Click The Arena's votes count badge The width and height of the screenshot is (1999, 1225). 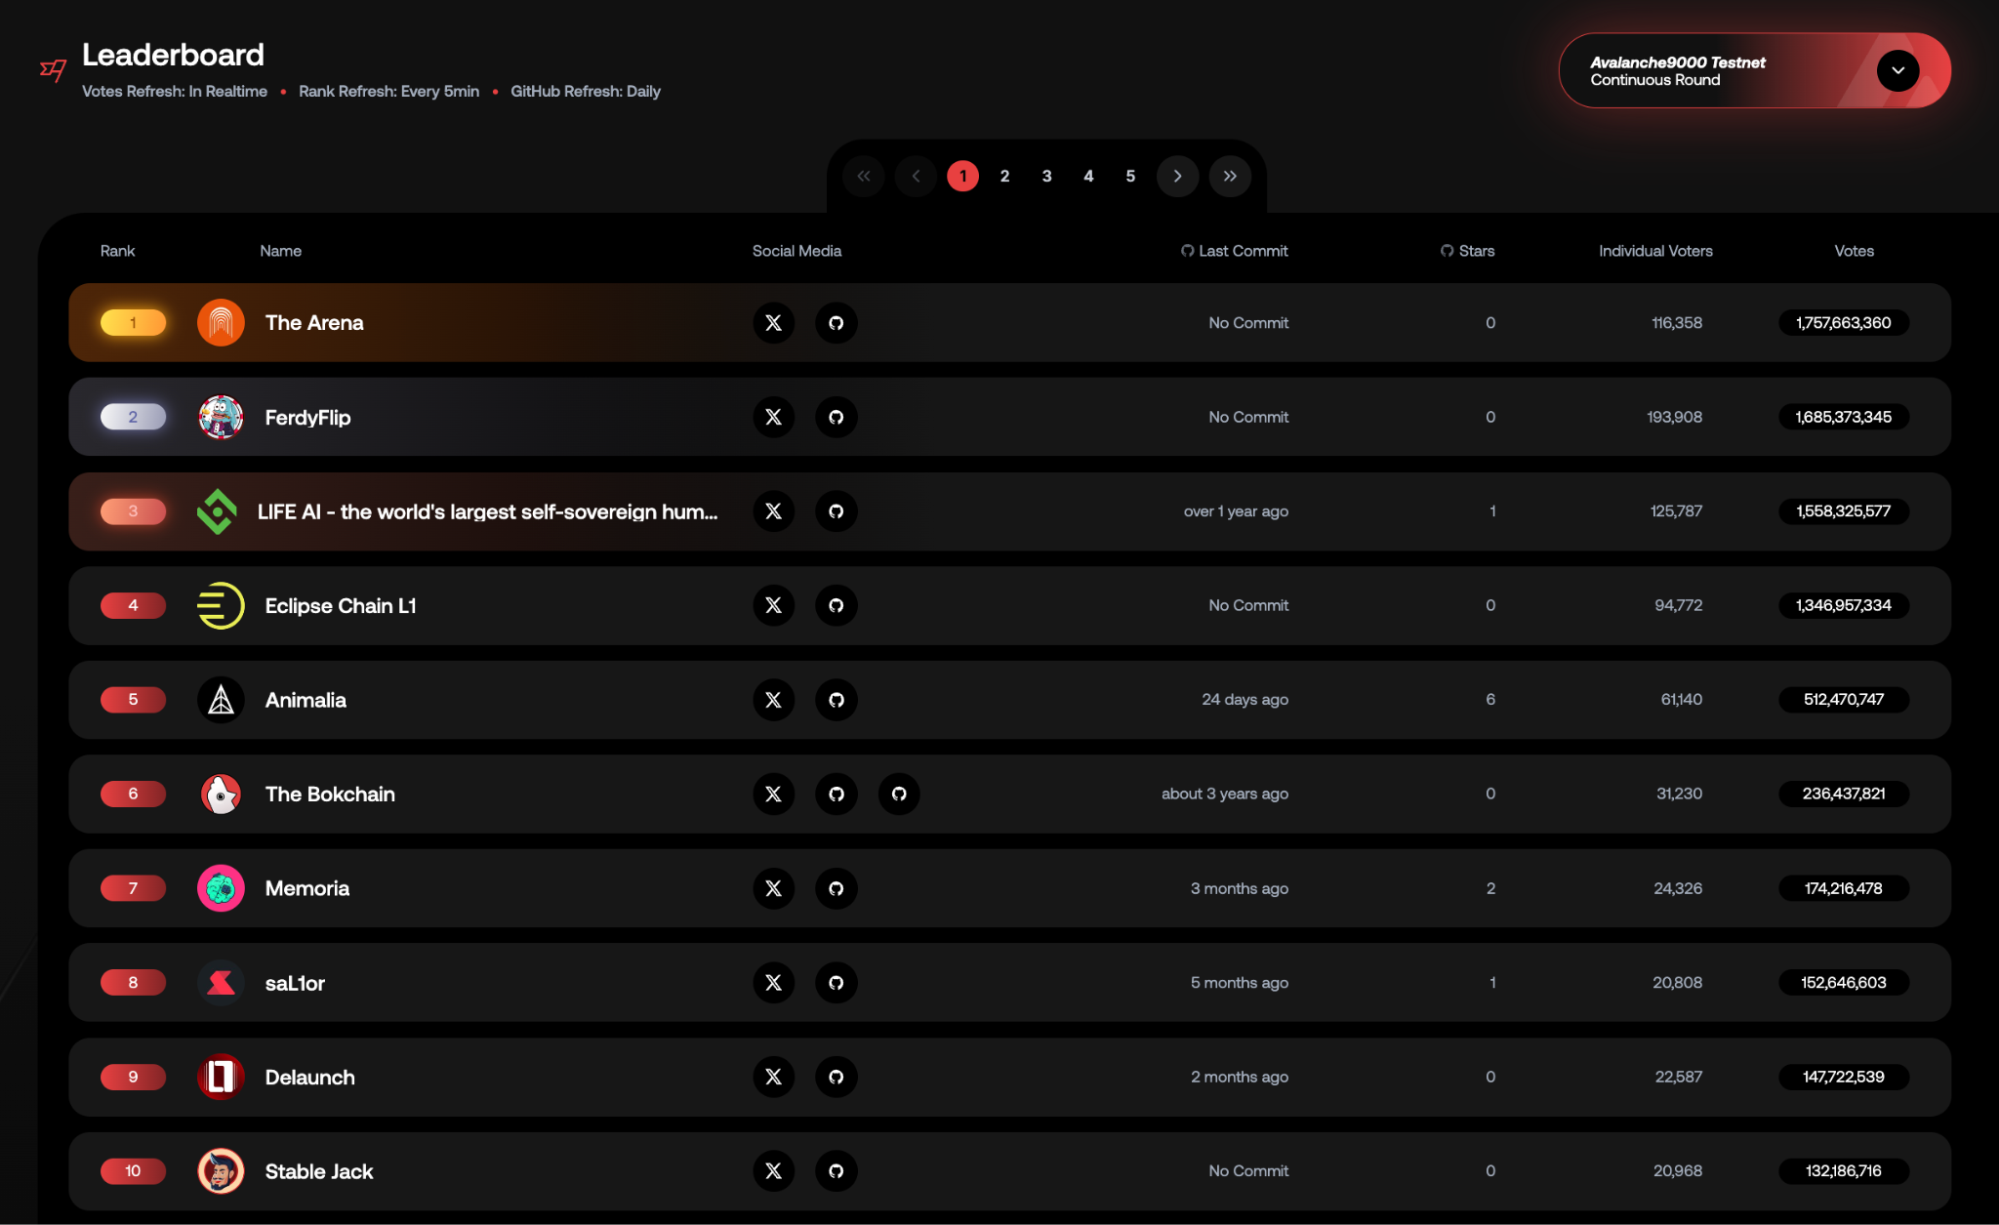1843,323
